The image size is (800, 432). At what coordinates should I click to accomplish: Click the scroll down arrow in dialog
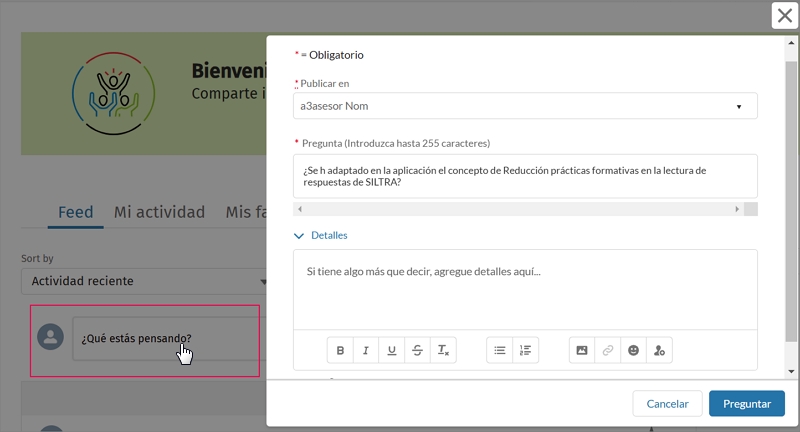pos(791,371)
